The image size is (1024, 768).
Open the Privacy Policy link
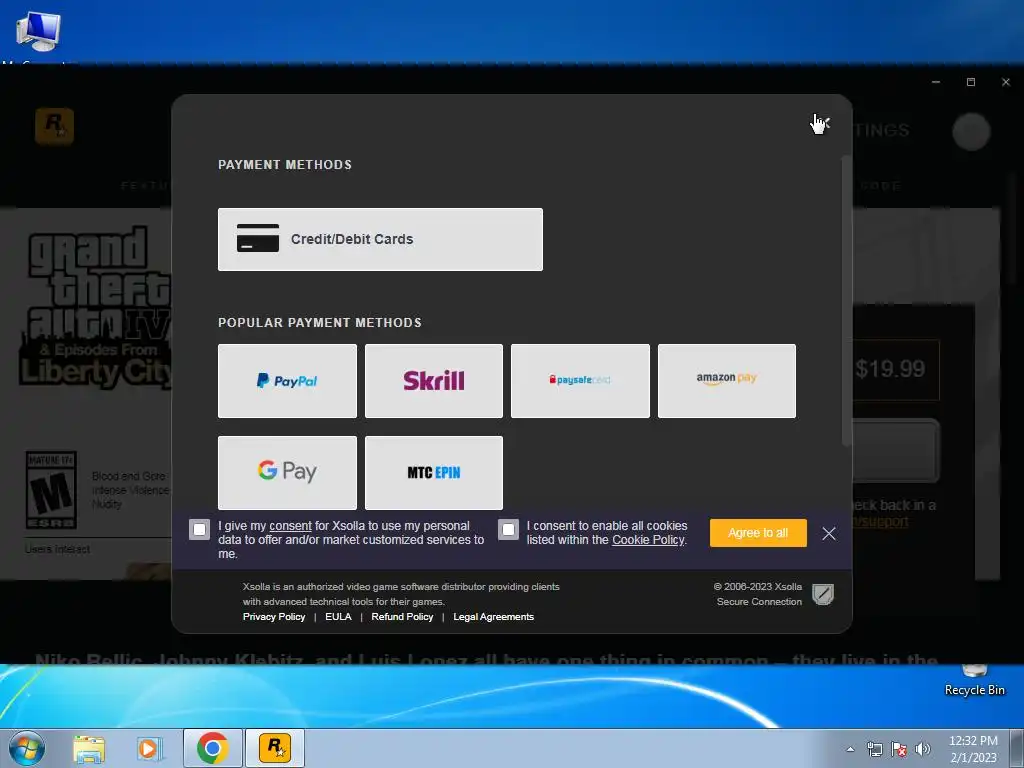(274, 616)
